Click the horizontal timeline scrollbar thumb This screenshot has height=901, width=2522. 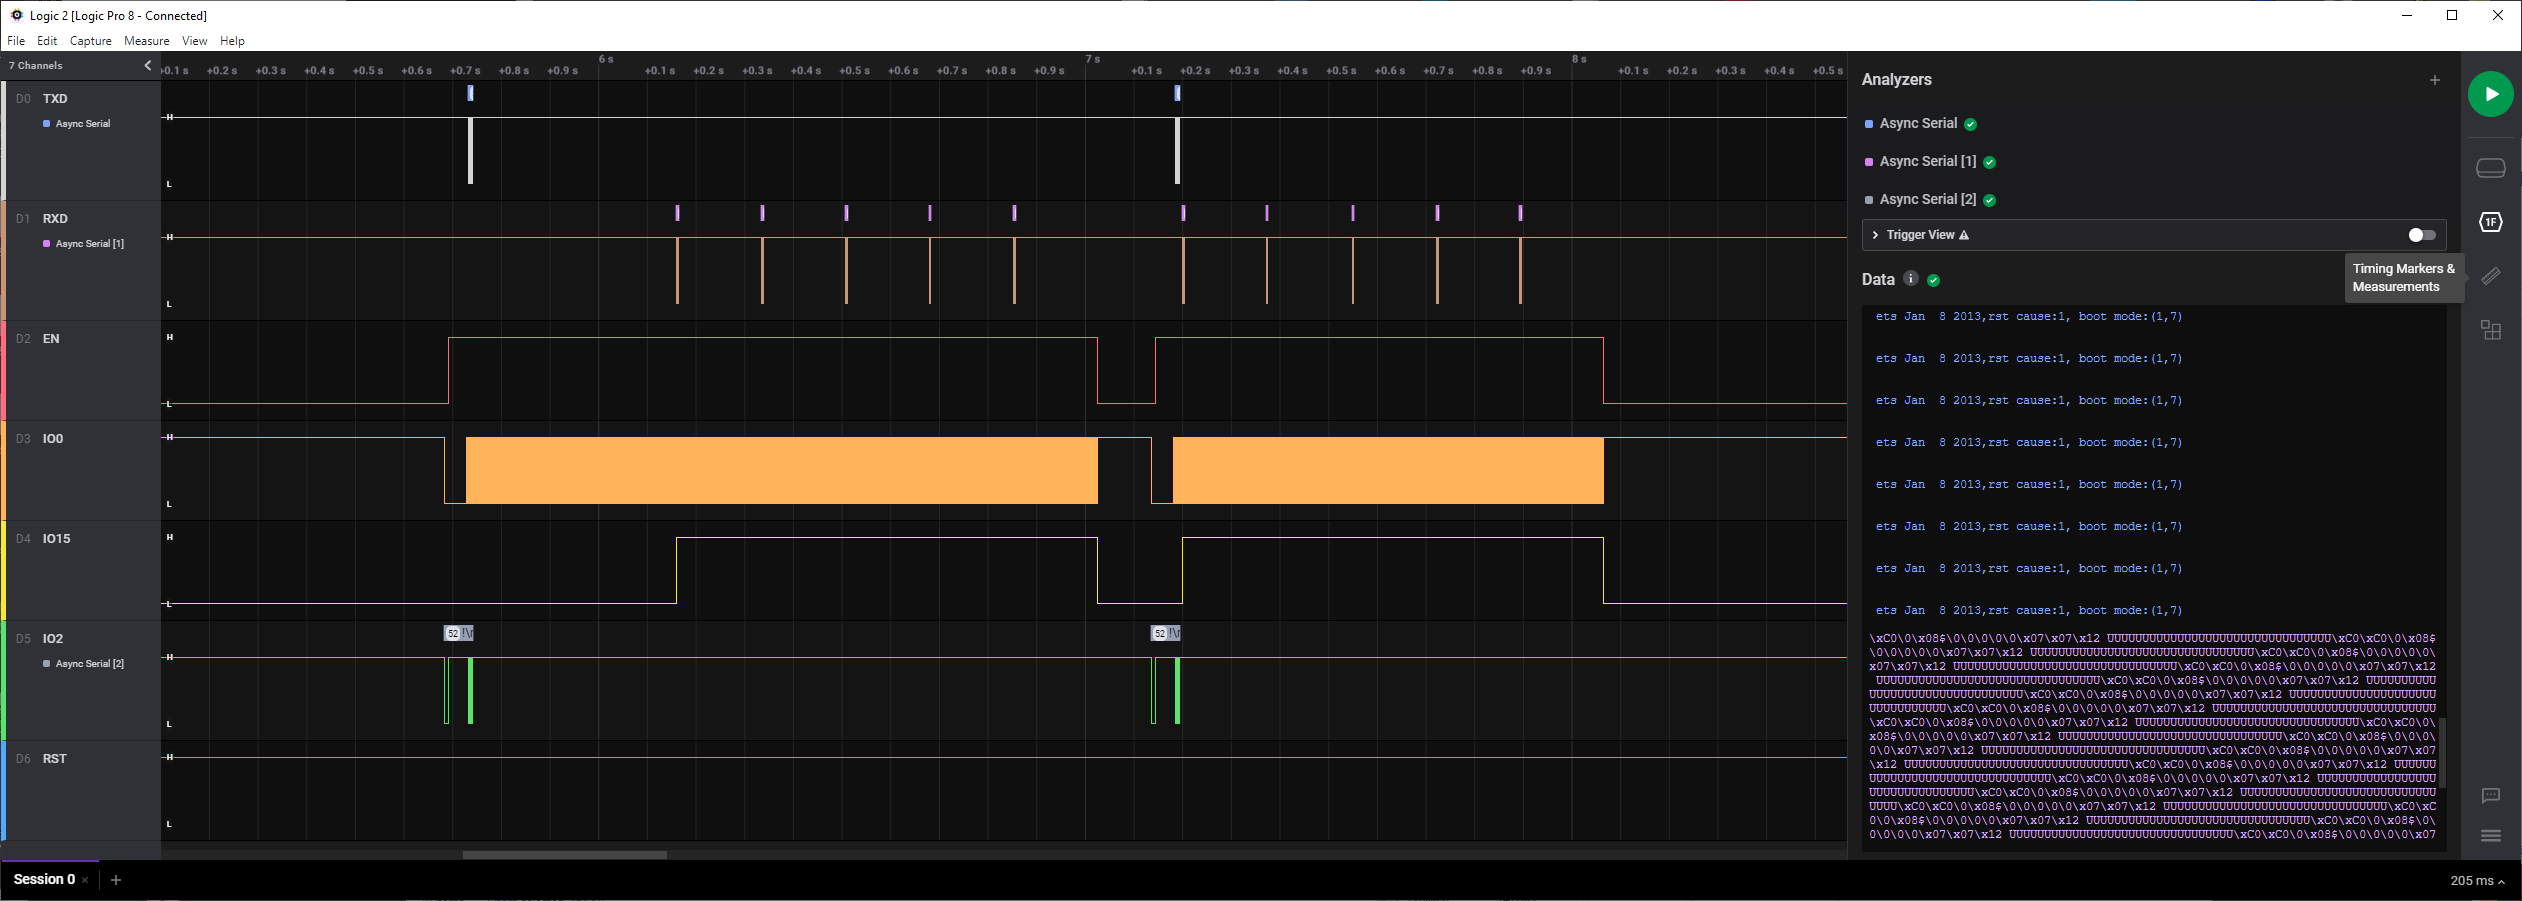564,855
